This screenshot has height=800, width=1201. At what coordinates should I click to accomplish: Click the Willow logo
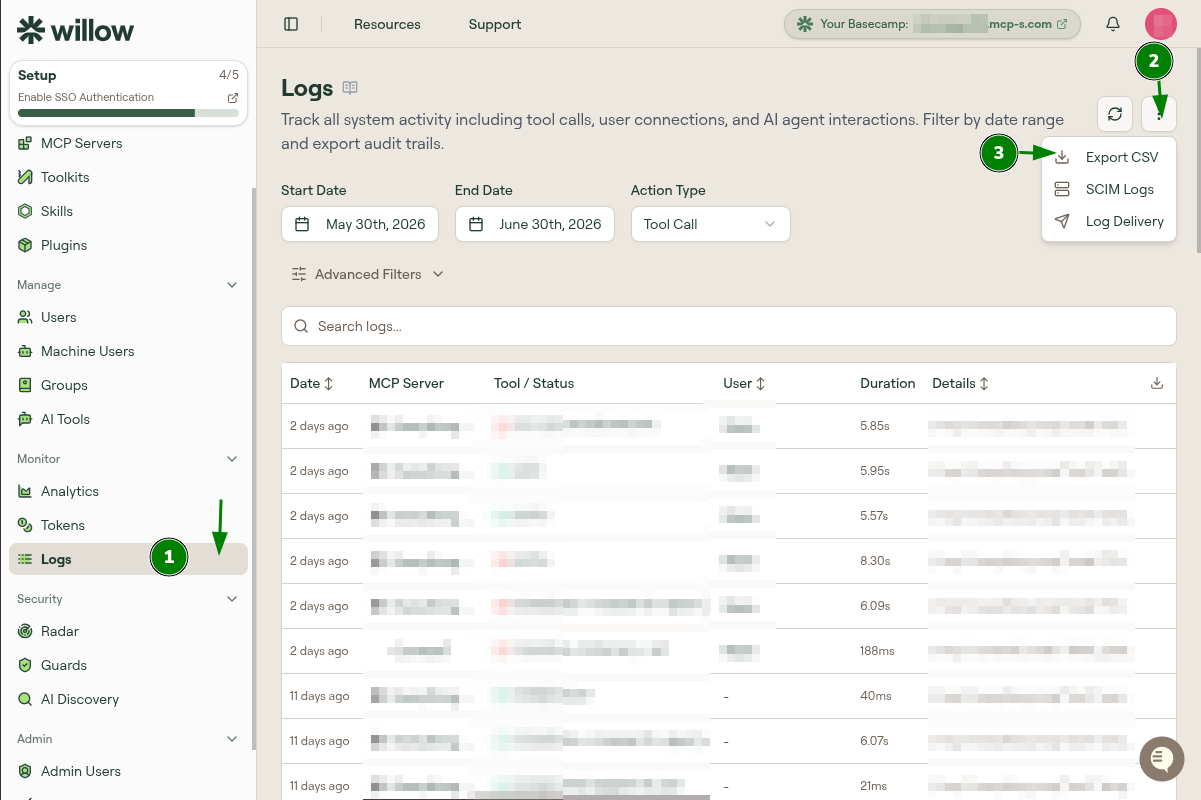(x=75, y=30)
